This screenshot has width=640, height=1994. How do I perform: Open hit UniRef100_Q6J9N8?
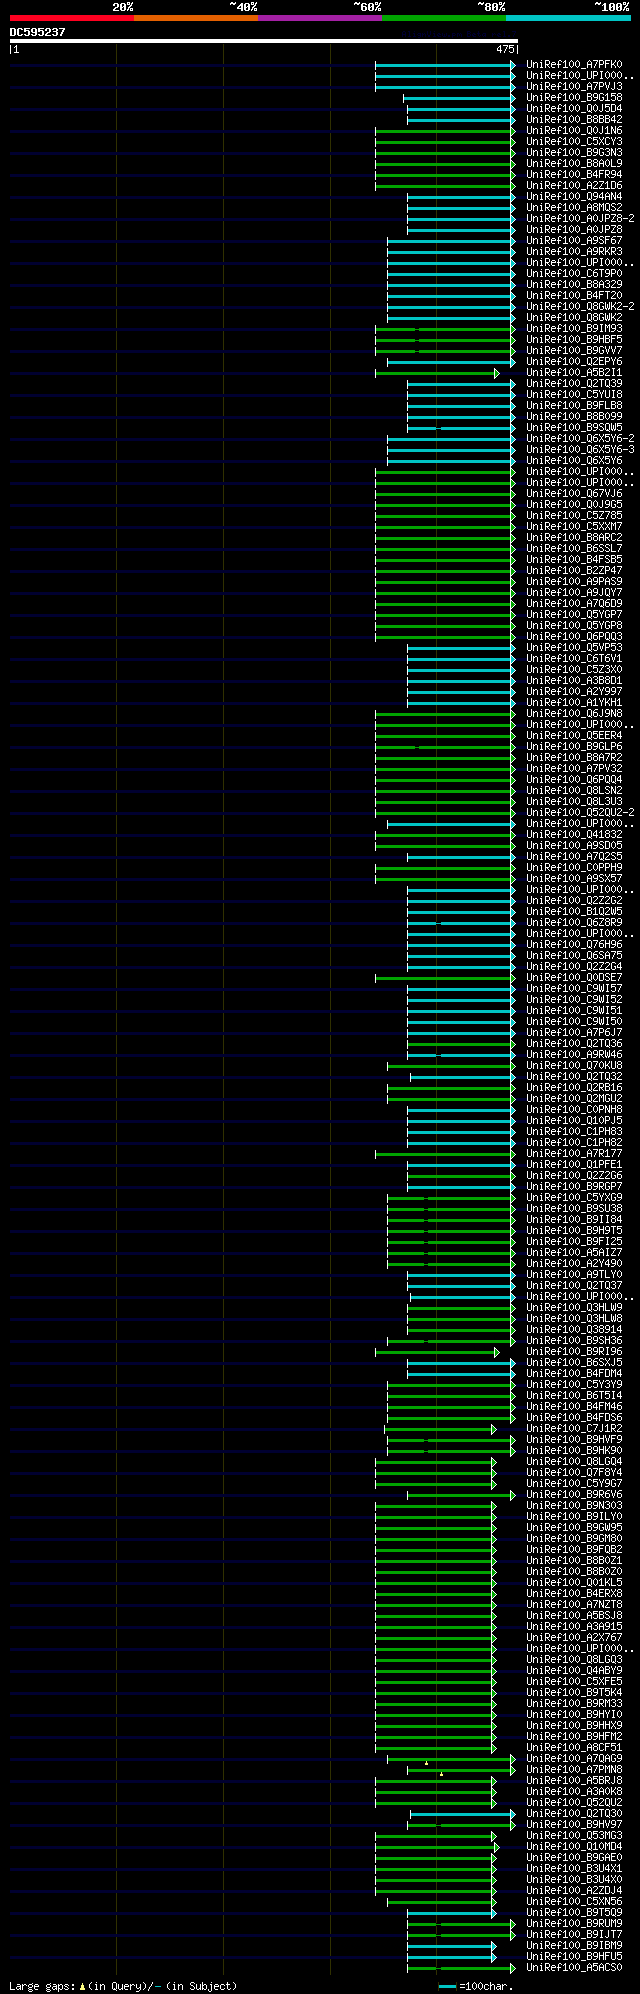tap(574, 714)
